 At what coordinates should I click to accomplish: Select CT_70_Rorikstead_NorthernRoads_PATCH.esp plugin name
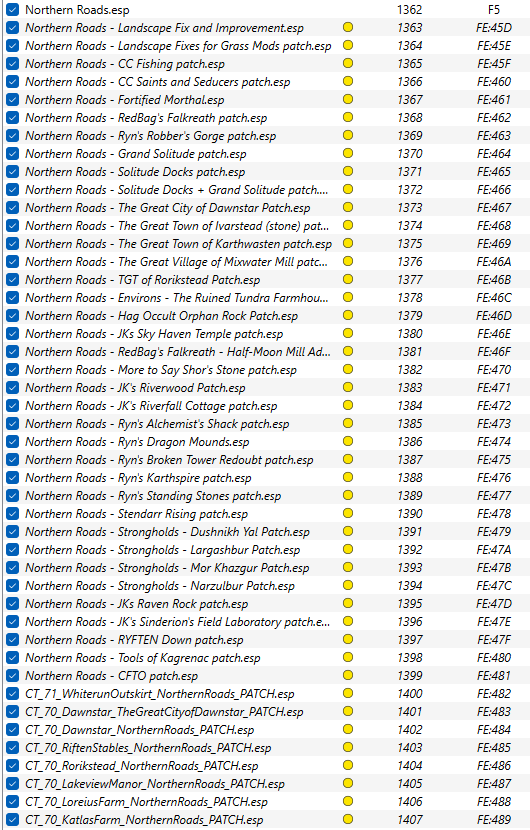pyautogui.click(x=142, y=766)
